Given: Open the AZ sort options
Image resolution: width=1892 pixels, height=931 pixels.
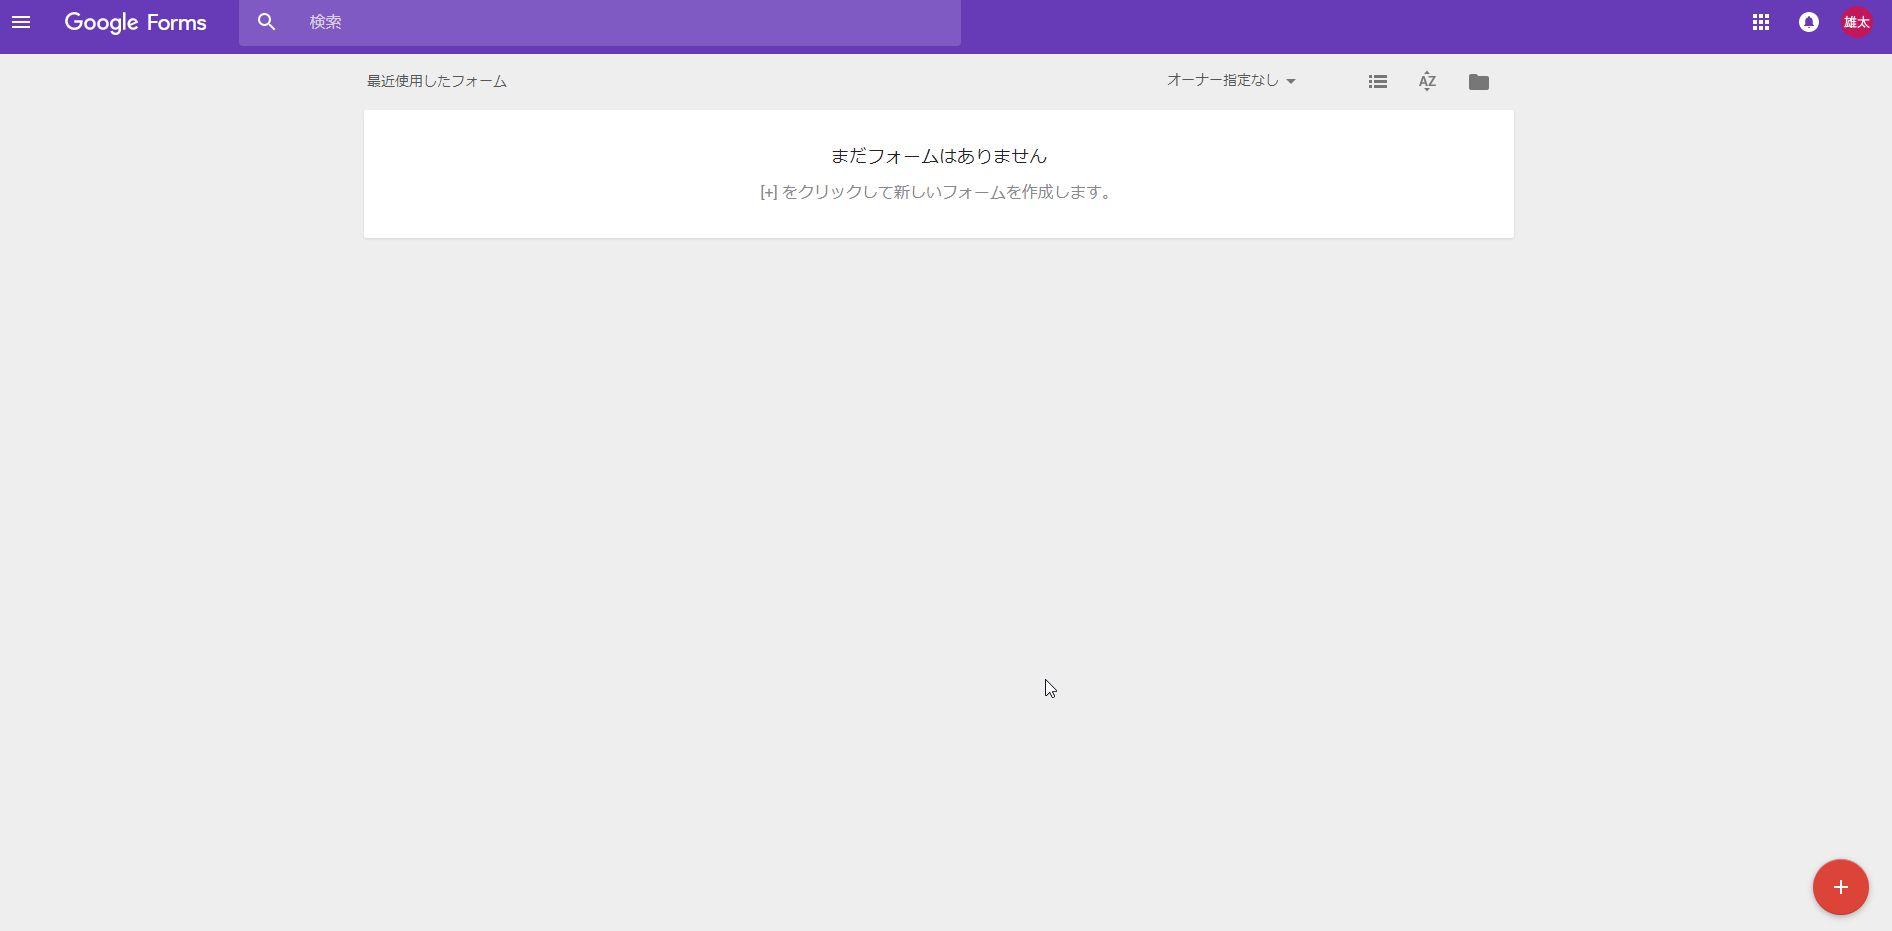Looking at the screenshot, I should [x=1428, y=81].
